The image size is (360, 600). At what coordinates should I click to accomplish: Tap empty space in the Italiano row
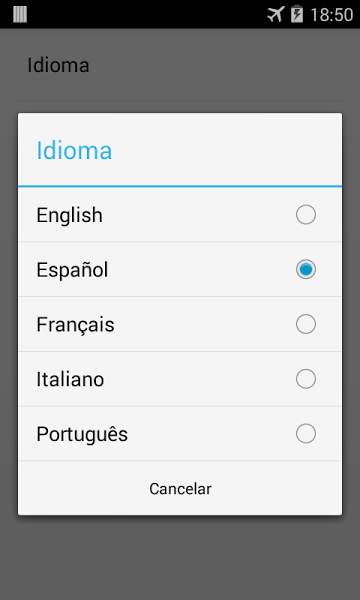(199, 379)
